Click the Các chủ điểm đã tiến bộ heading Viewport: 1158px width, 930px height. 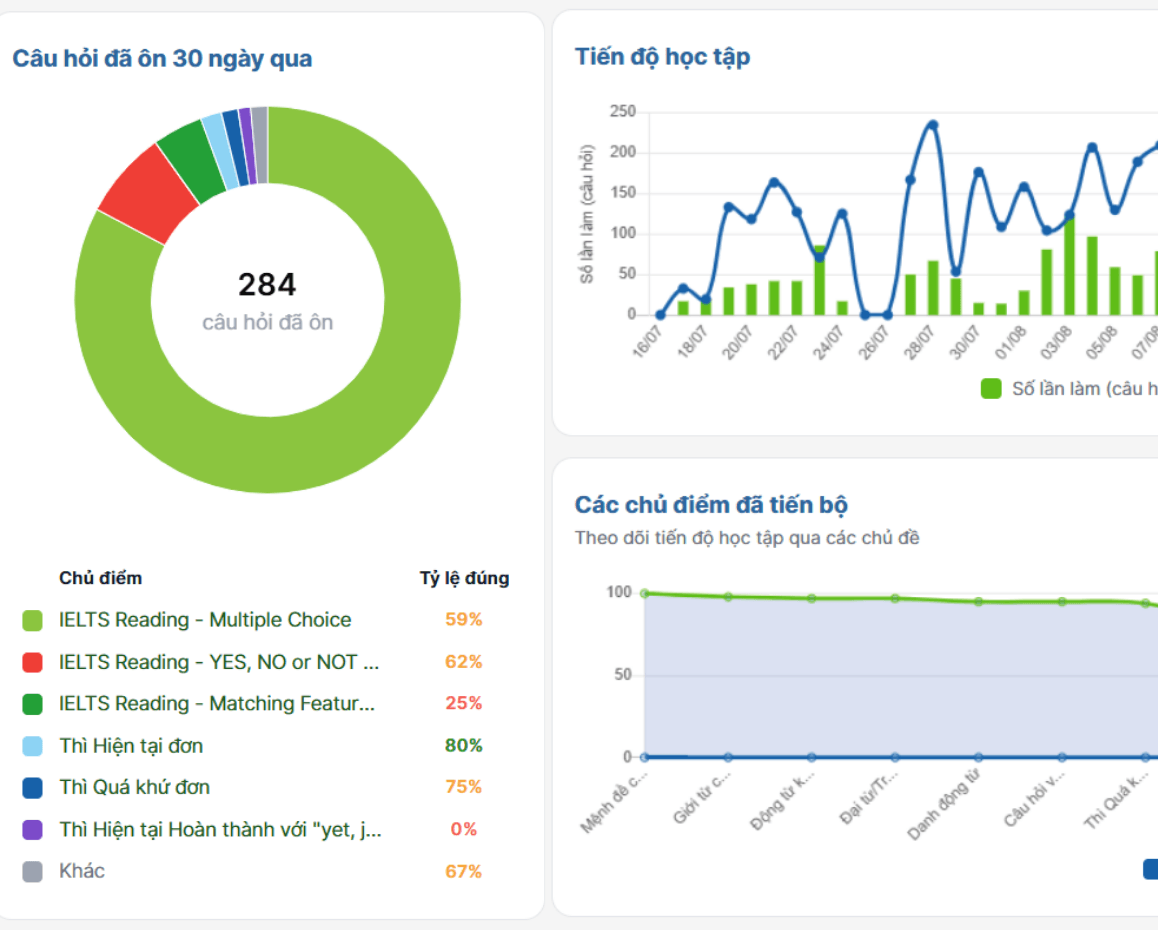[x=711, y=505]
